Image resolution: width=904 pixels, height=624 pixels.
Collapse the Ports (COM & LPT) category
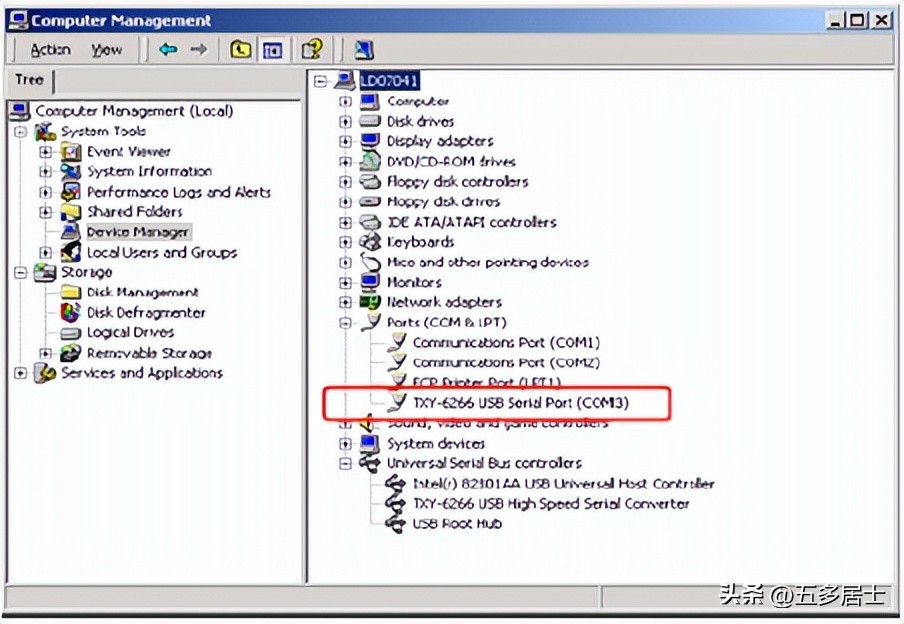345,323
